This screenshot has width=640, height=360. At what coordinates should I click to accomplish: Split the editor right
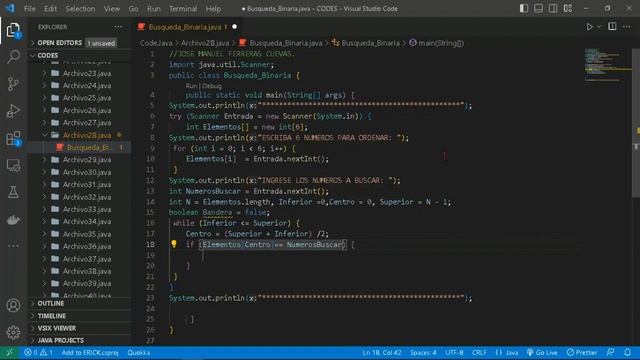point(612,27)
